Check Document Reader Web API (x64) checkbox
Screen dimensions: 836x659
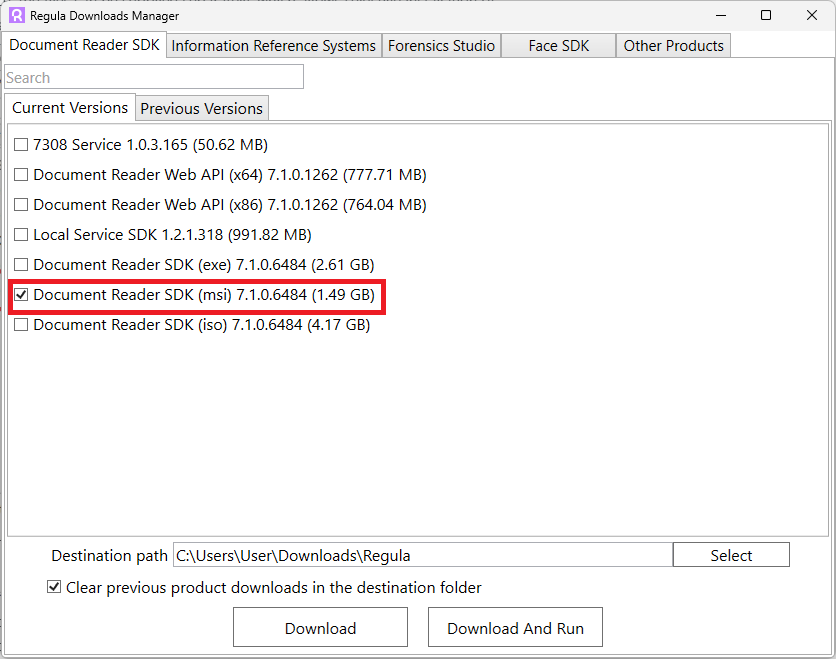pos(21,175)
